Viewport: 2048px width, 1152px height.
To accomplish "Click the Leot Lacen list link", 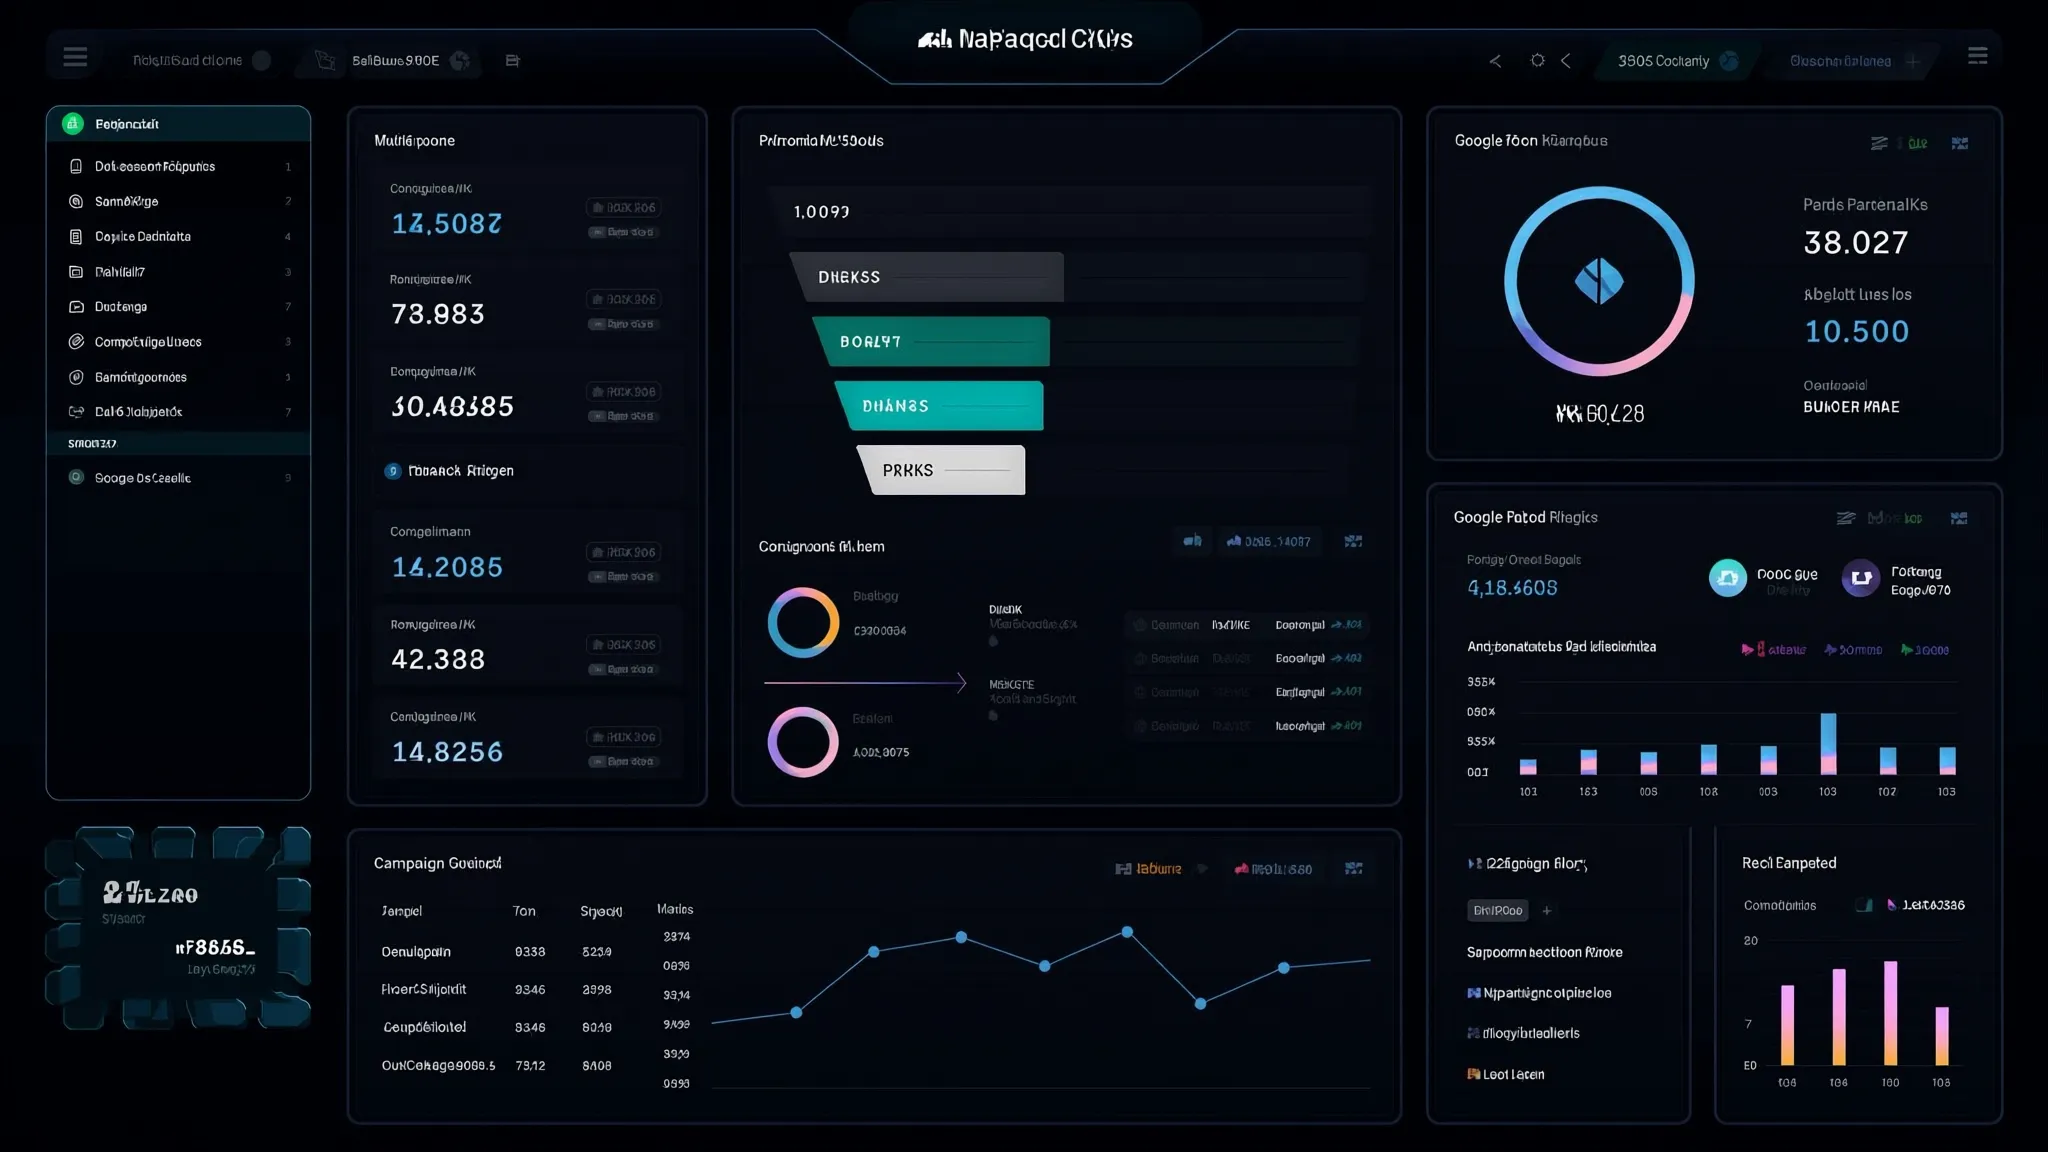I will click(1505, 1074).
